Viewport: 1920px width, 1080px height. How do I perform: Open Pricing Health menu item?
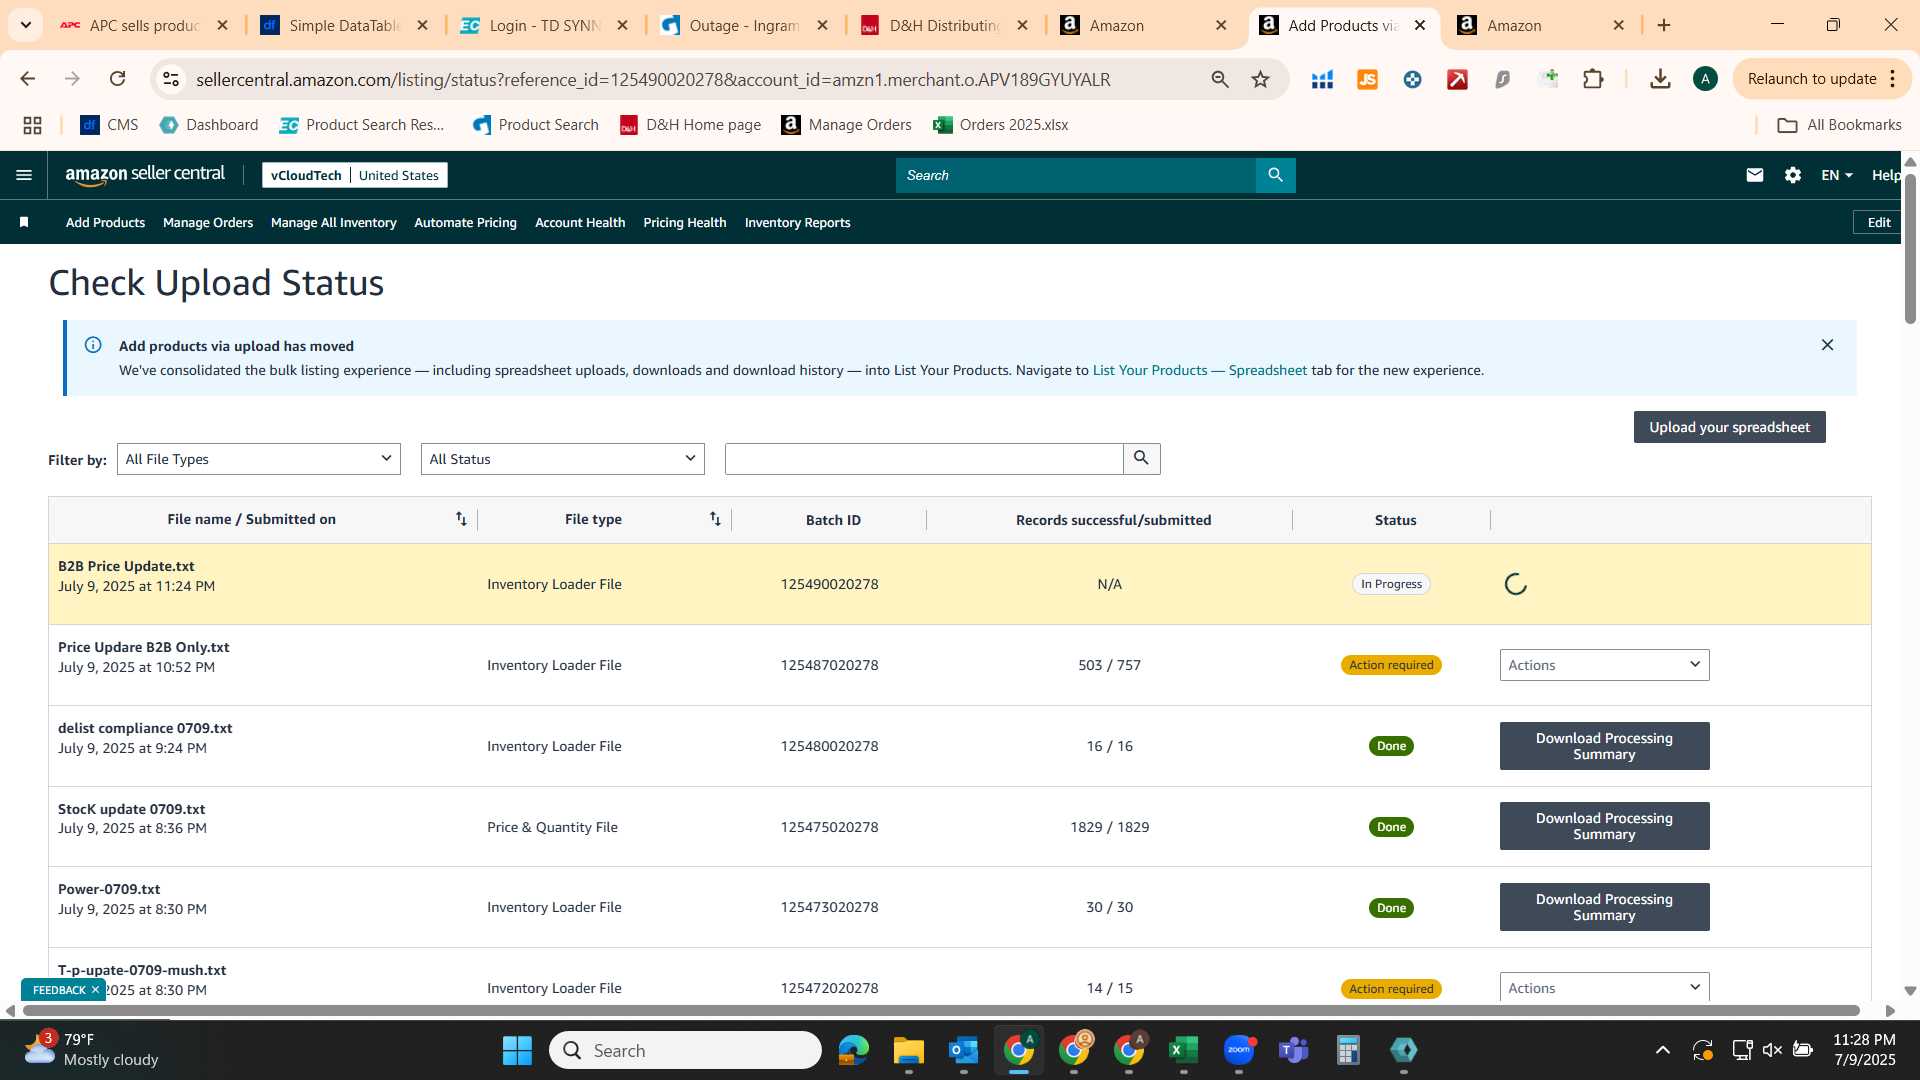coord(684,222)
